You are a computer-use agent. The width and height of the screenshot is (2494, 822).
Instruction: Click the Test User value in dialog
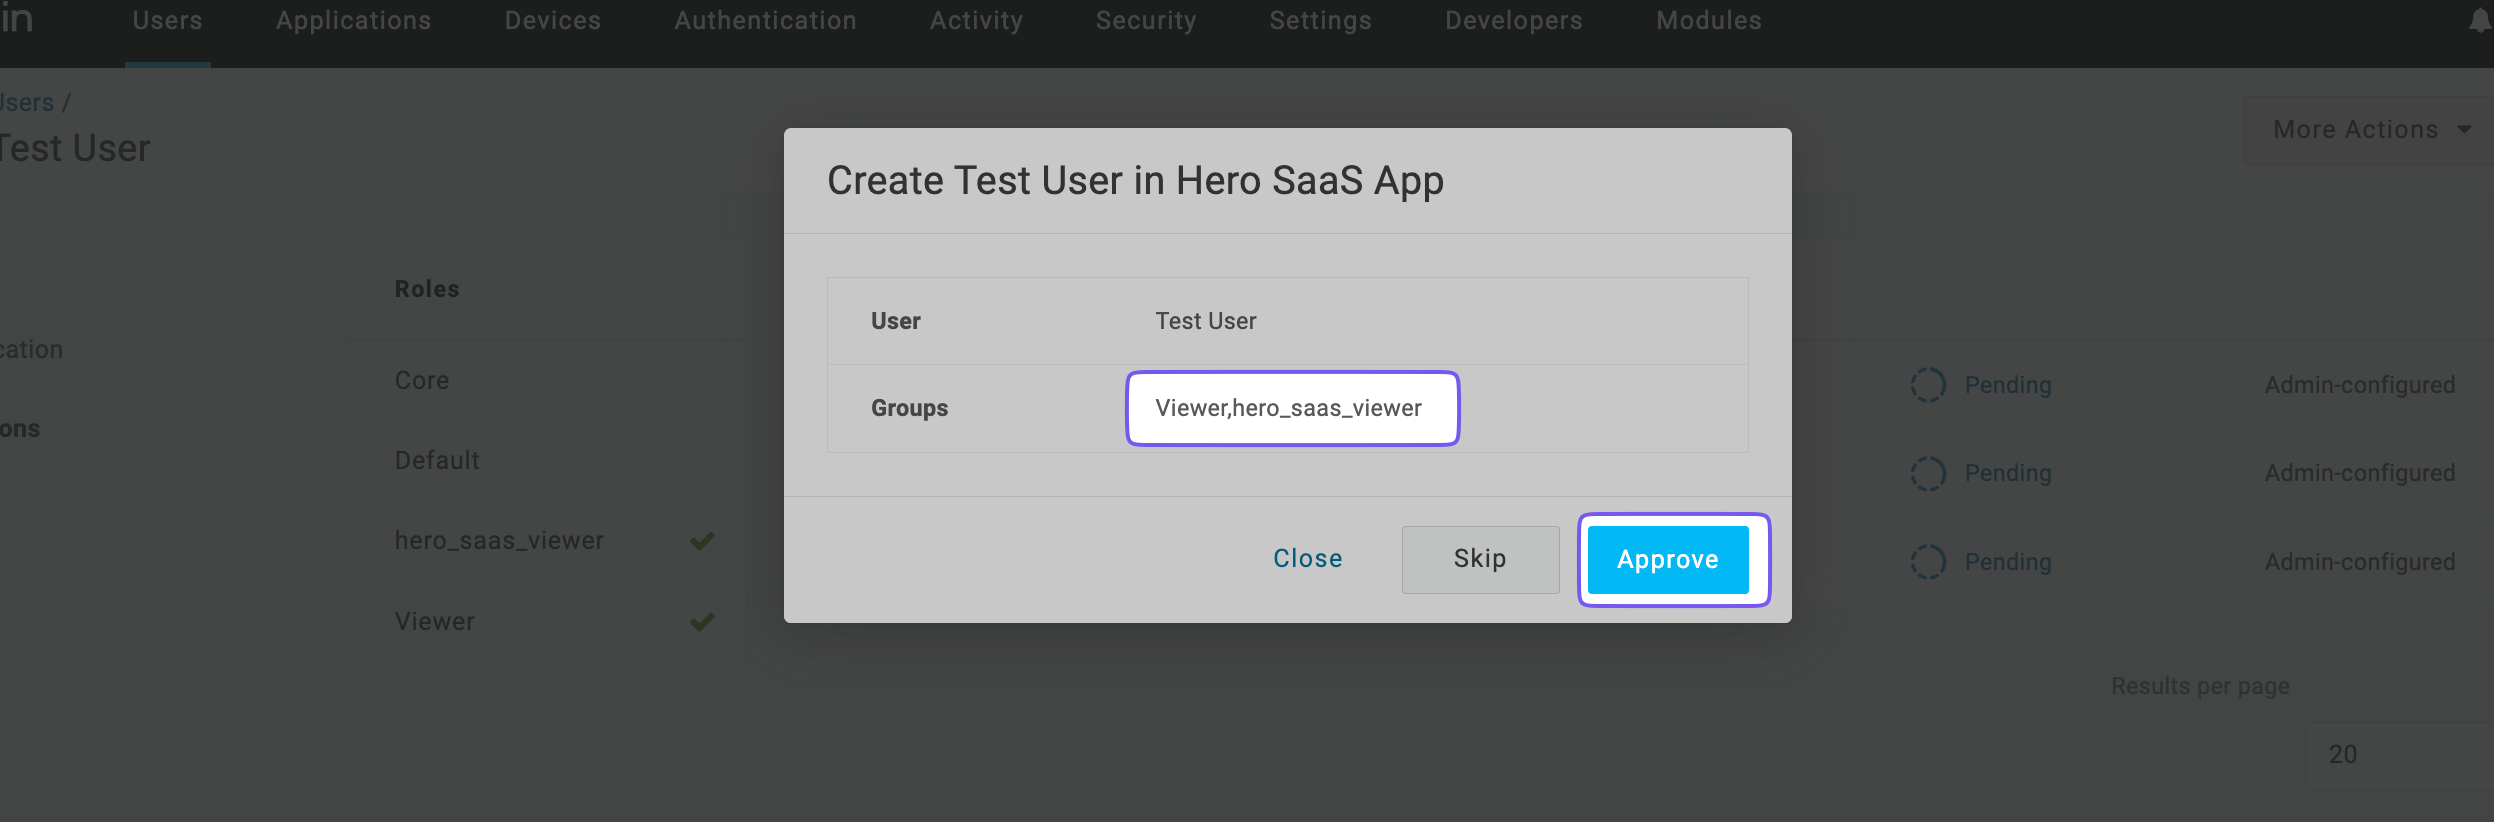1206,321
